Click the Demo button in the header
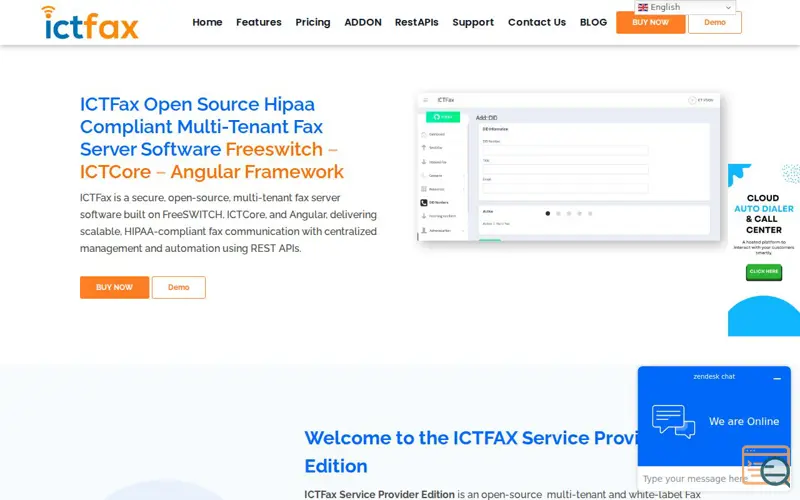The width and height of the screenshot is (800, 500). point(714,23)
